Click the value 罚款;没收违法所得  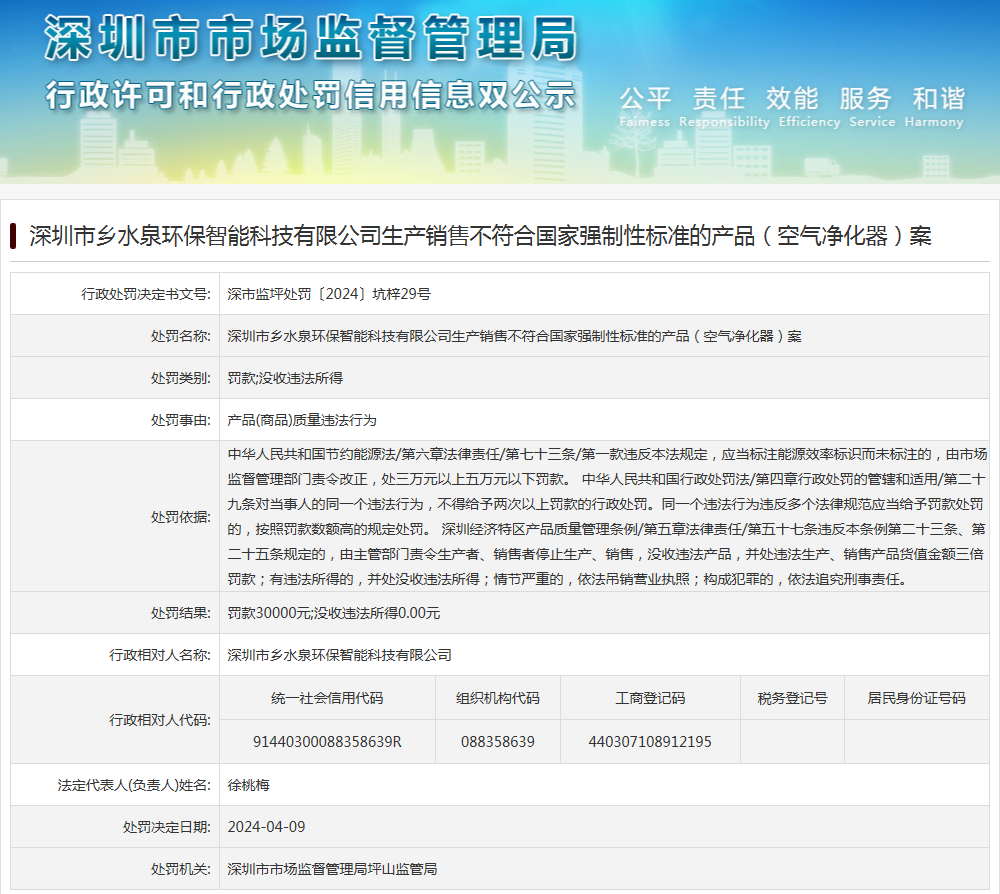285,378
